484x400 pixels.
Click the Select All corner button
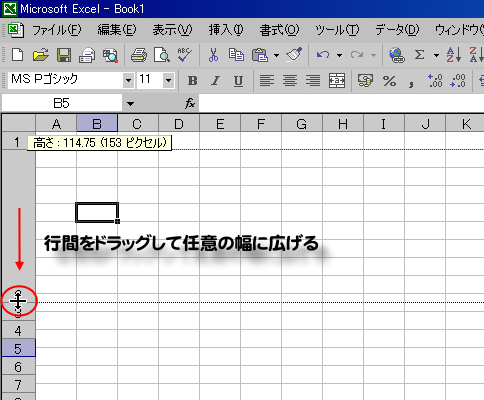(19, 124)
